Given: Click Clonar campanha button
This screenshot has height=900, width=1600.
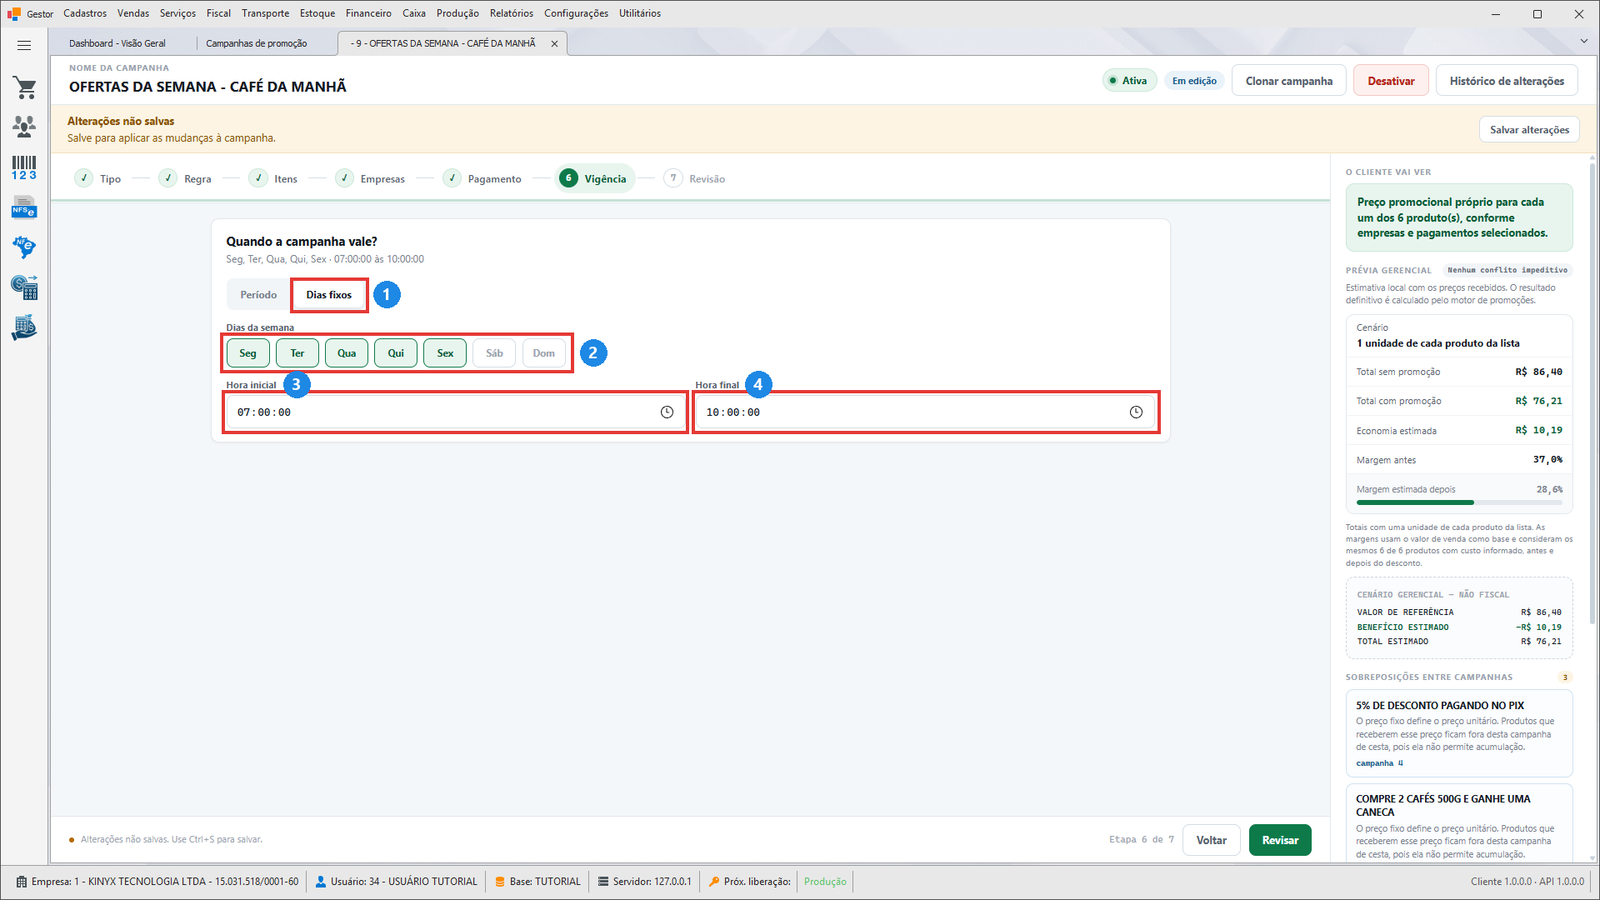Looking at the screenshot, I should (1288, 81).
